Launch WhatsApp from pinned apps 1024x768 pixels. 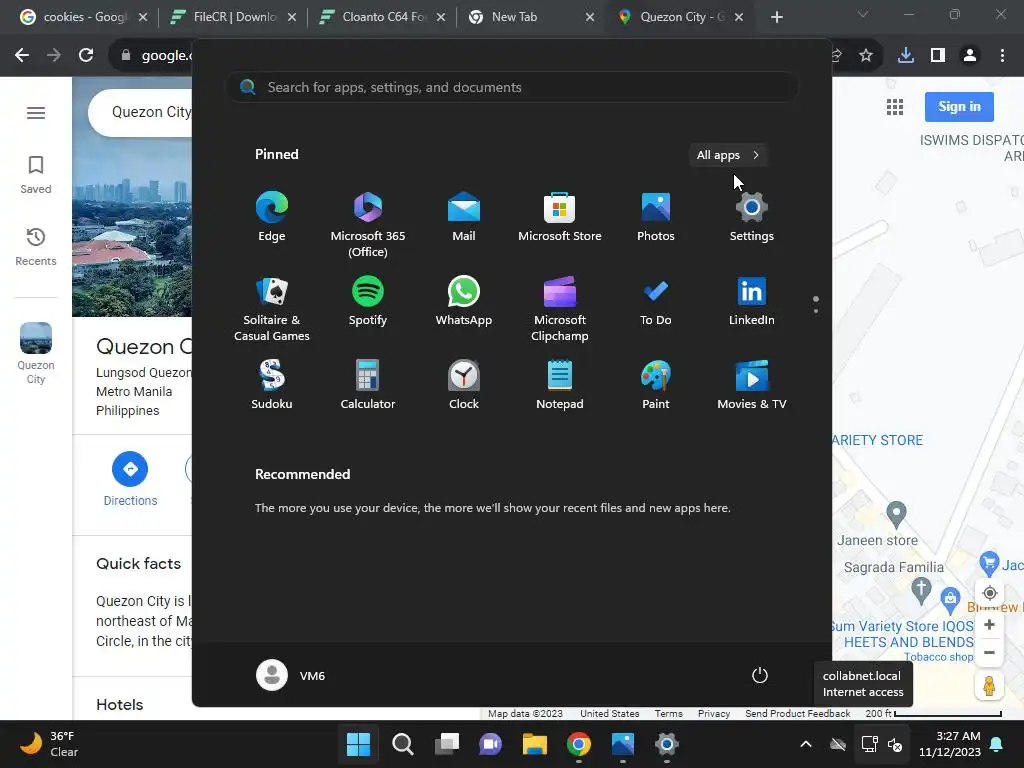(x=464, y=301)
